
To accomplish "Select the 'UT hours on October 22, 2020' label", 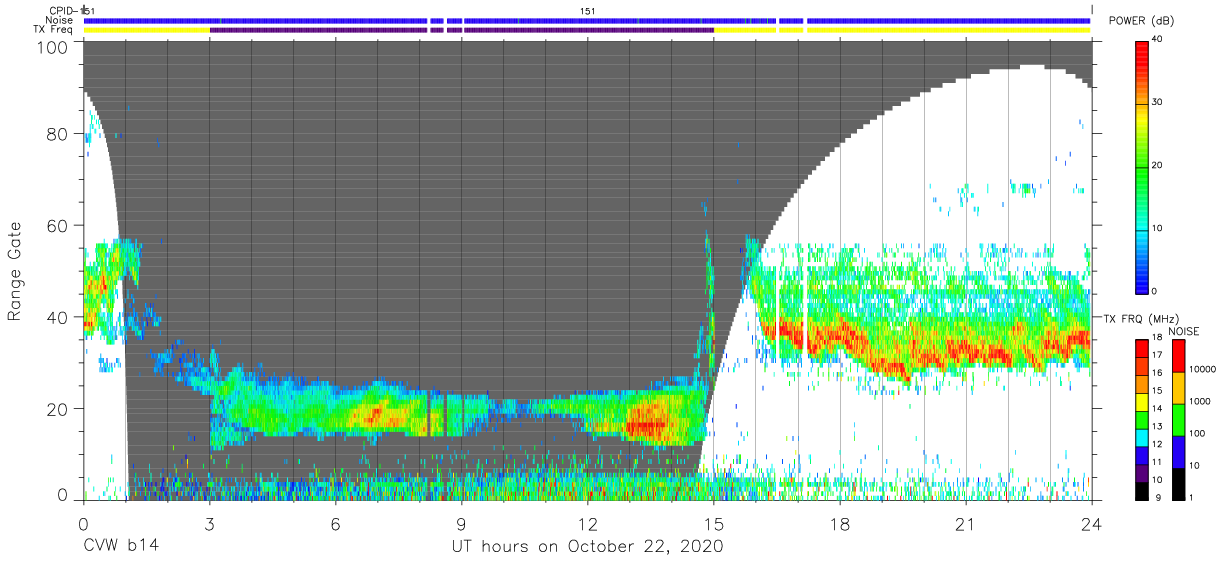I will pyautogui.click(x=587, y=547).
